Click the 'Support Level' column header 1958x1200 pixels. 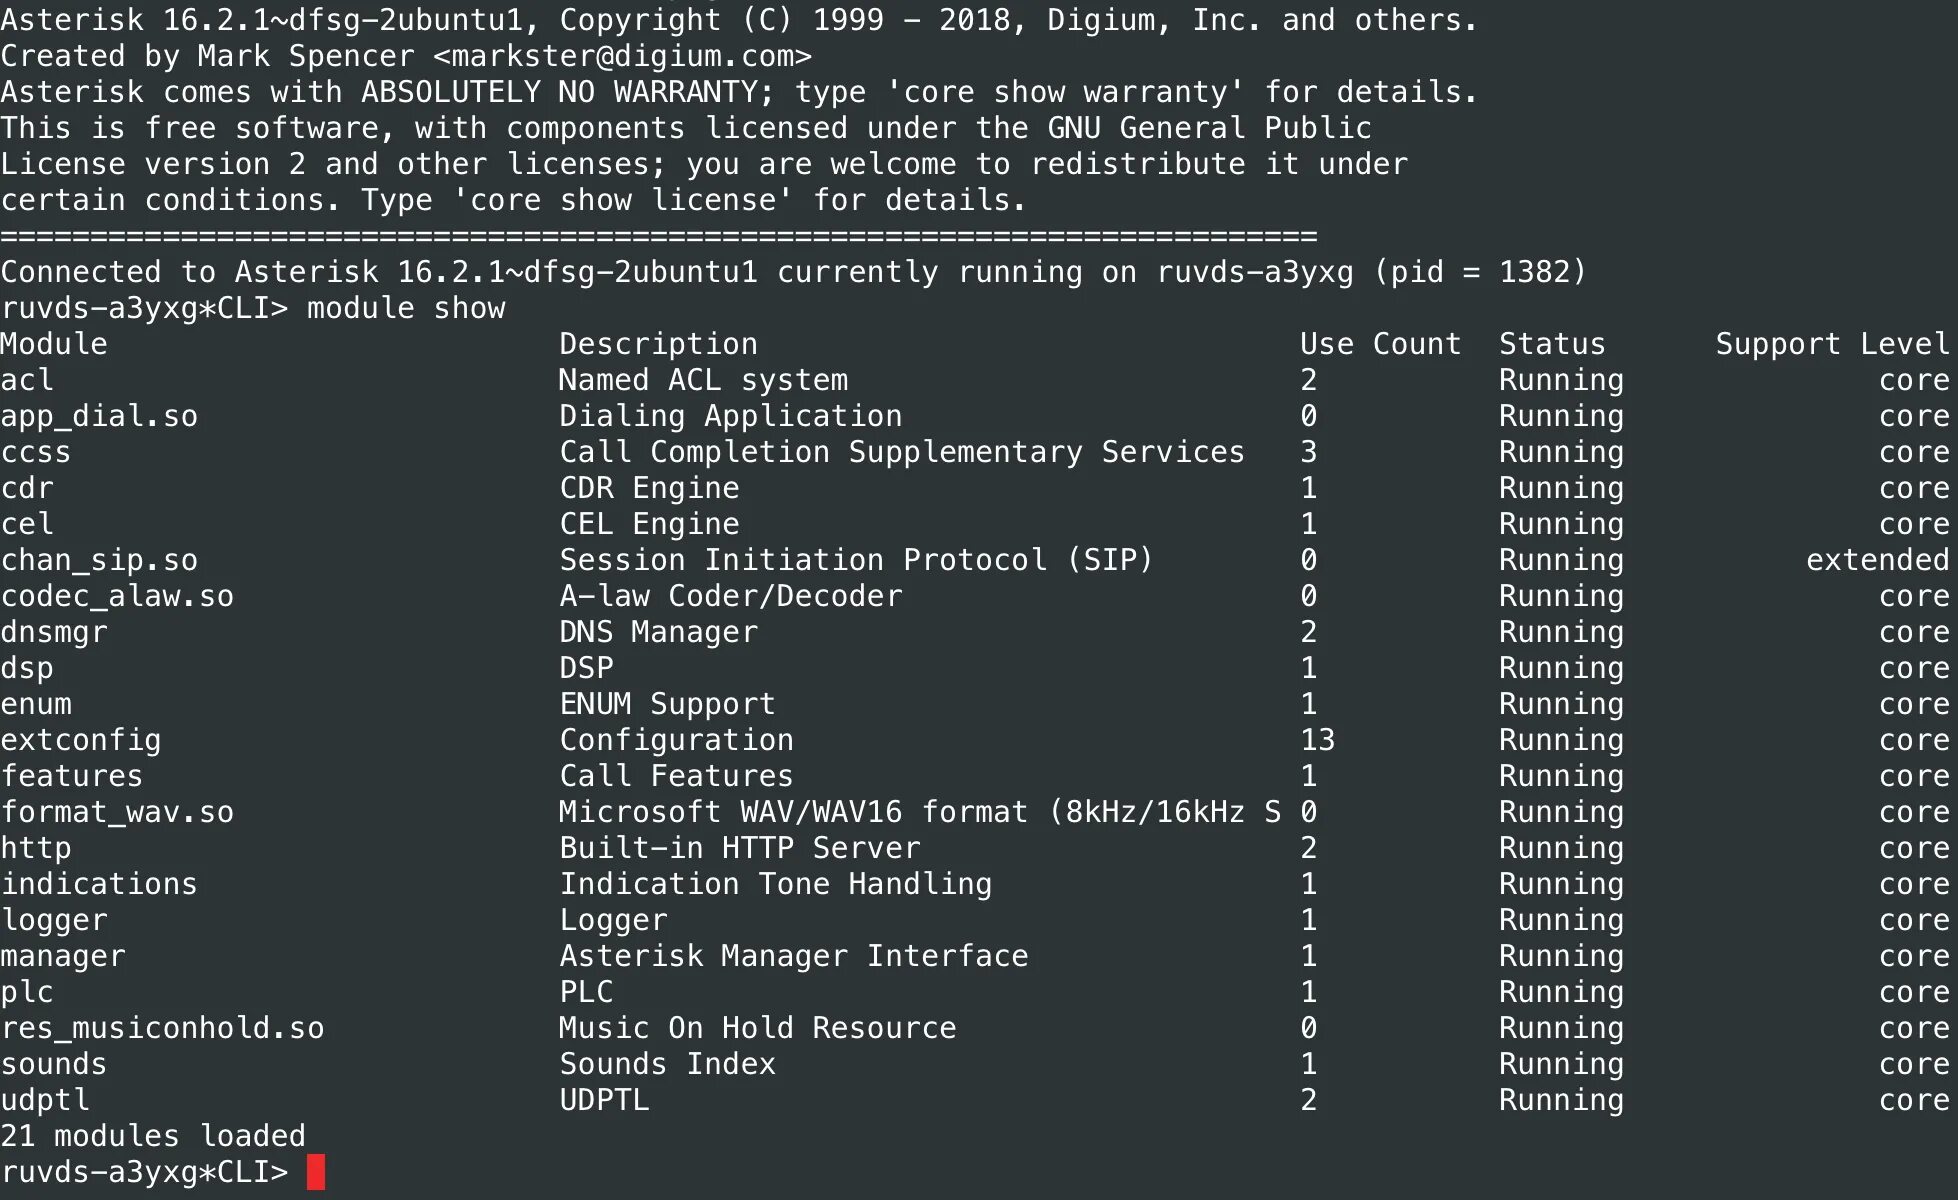tap(1832, 344)
